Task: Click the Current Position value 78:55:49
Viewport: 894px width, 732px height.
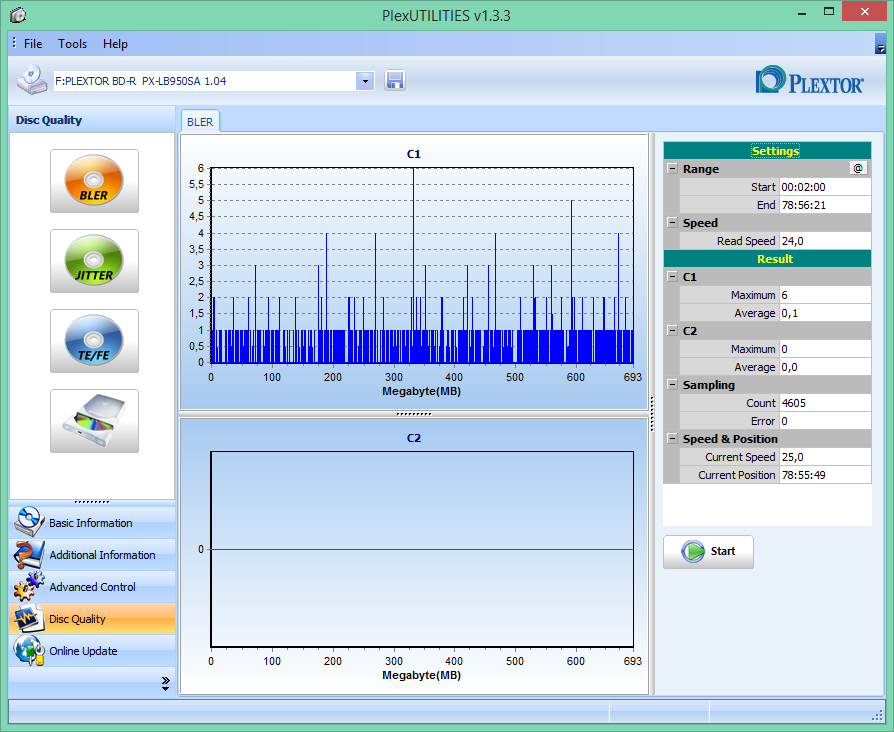Action: click(825, 475)
